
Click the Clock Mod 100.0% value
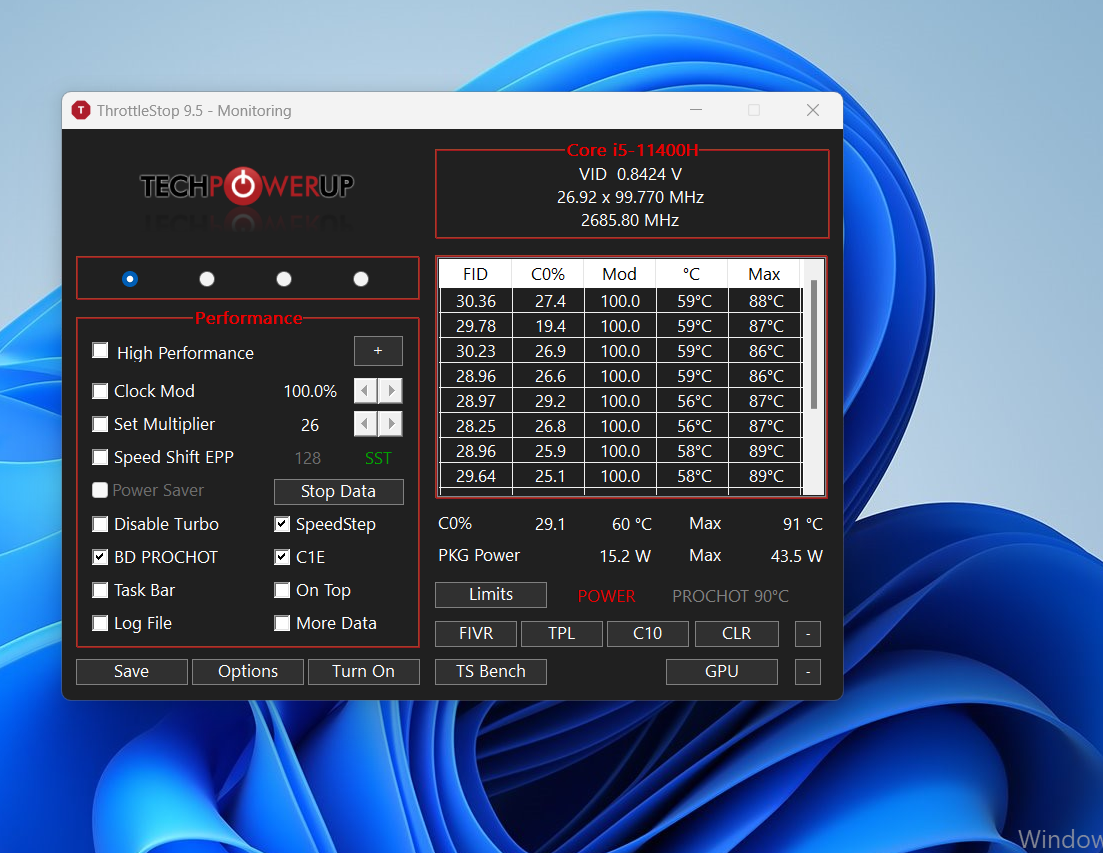(310, 391)
